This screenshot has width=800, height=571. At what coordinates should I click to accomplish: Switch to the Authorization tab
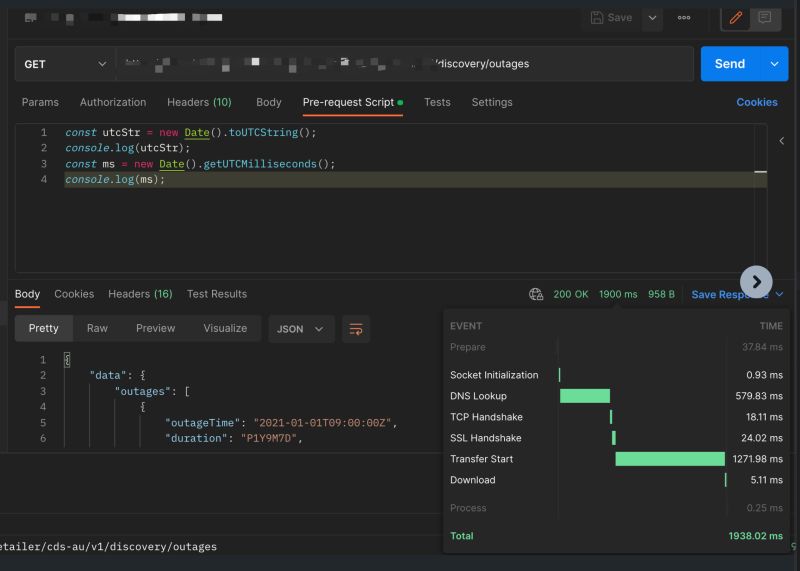coord(113,102)
